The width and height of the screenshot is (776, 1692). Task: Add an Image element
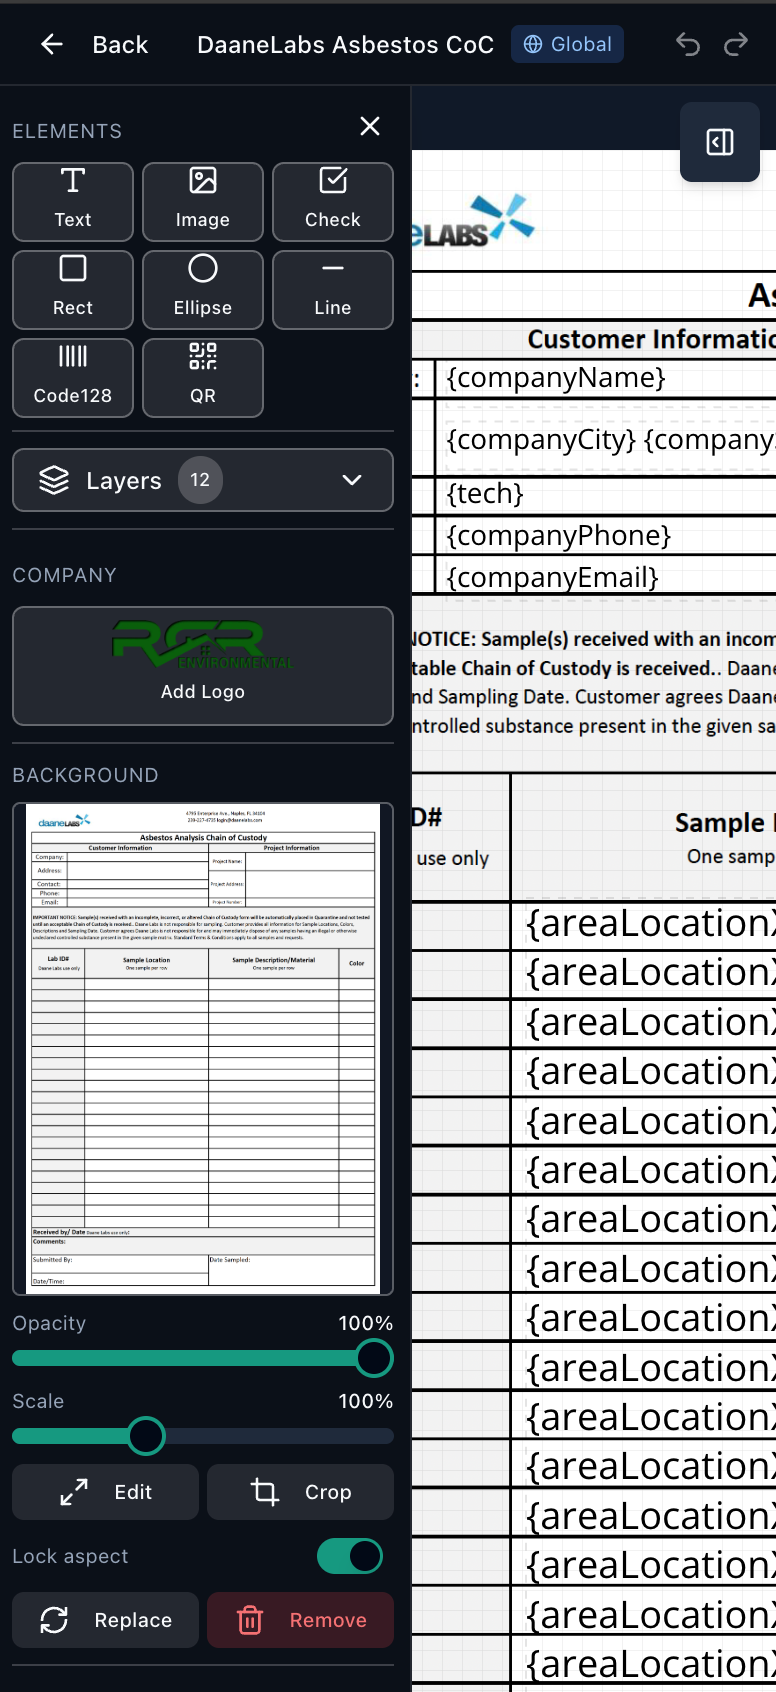coord(203,202)
